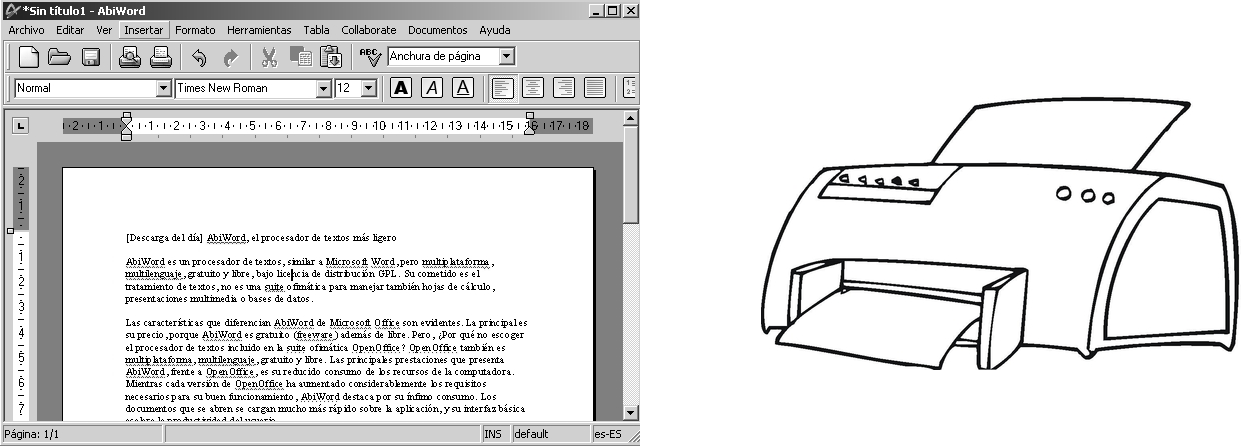
Task: Open the Herramientas menu
Action: coord(259,30)
